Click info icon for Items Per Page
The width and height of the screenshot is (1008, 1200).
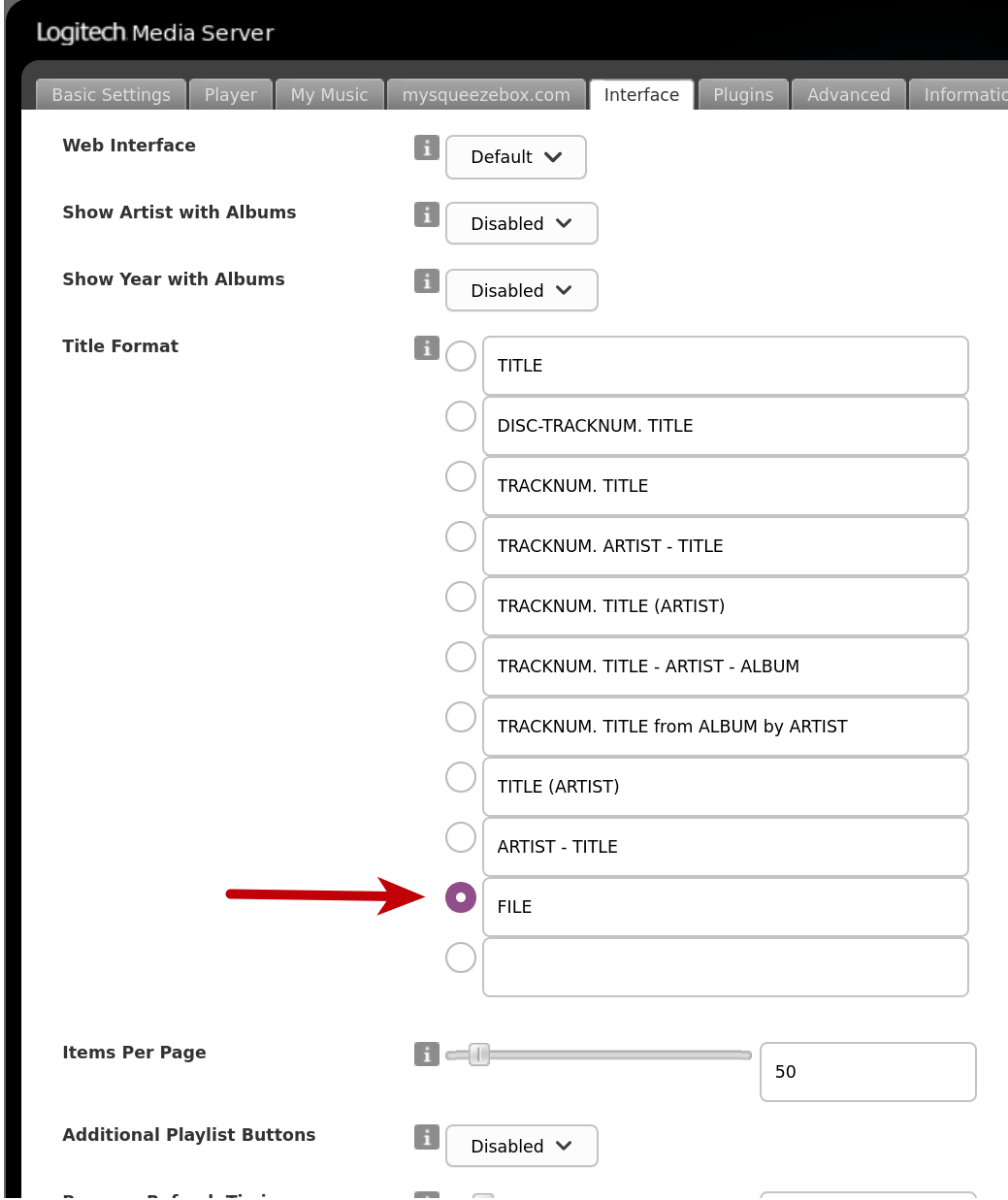pos(426,1054)
